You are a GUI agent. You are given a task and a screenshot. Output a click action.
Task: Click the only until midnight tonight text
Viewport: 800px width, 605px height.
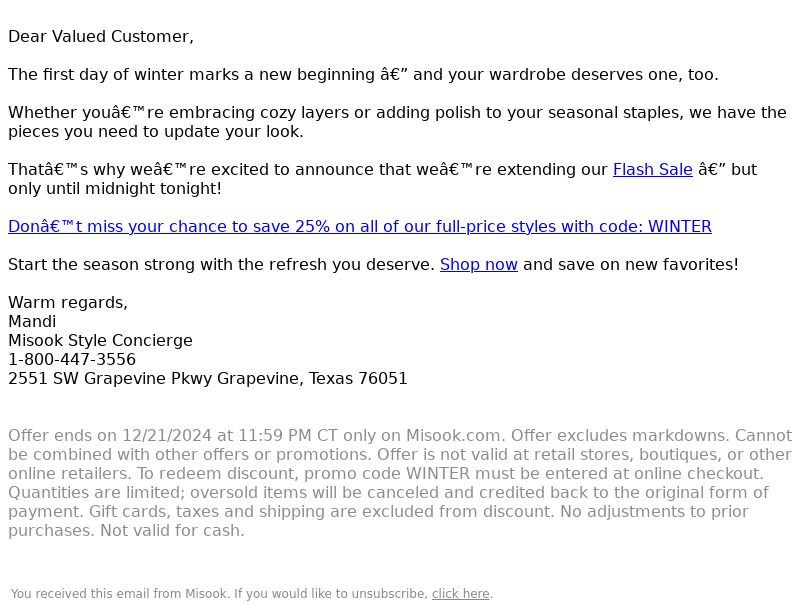(x=115, y=189)
